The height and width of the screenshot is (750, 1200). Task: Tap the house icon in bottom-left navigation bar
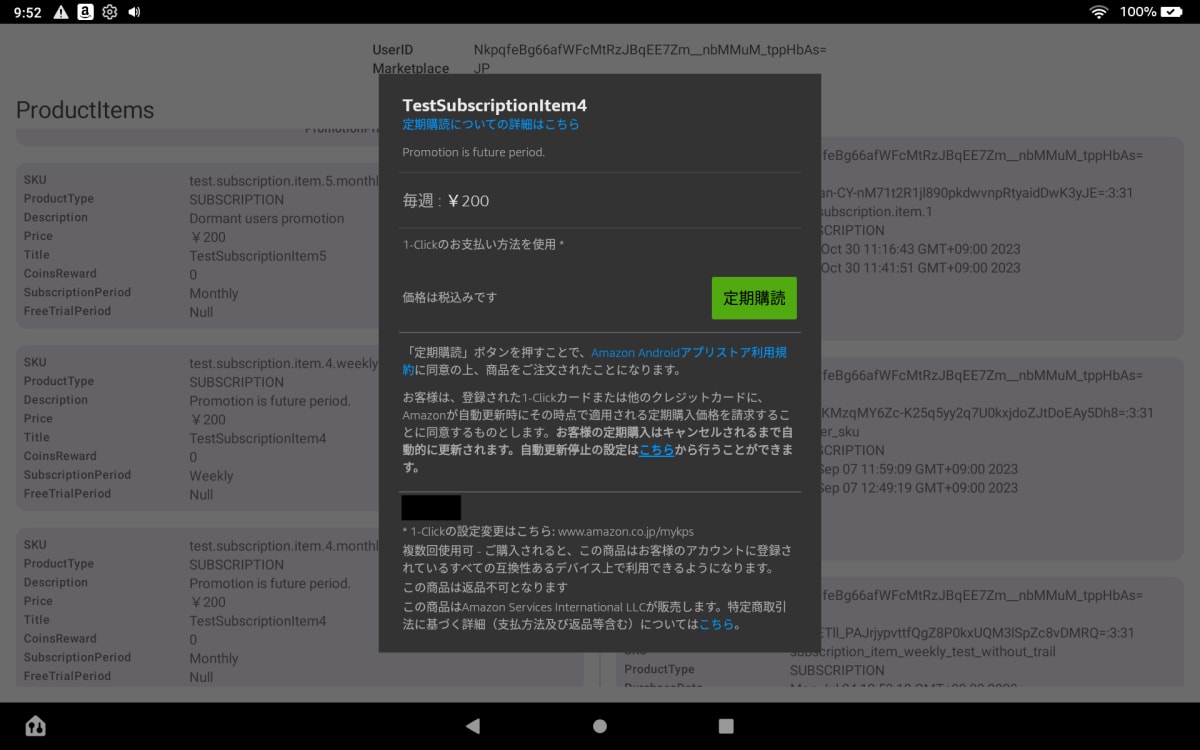click(35, 726)
